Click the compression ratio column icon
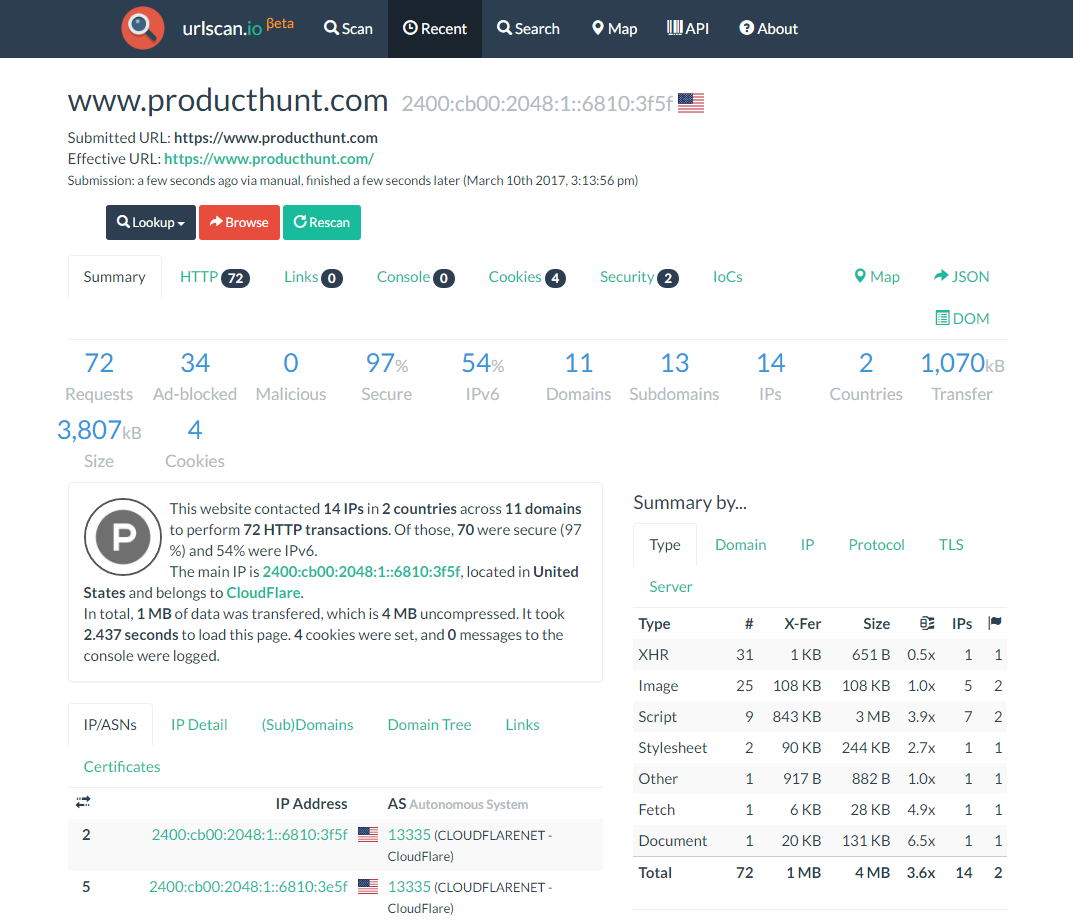This screenshot has width=1073, height=920. click(927, 623)
